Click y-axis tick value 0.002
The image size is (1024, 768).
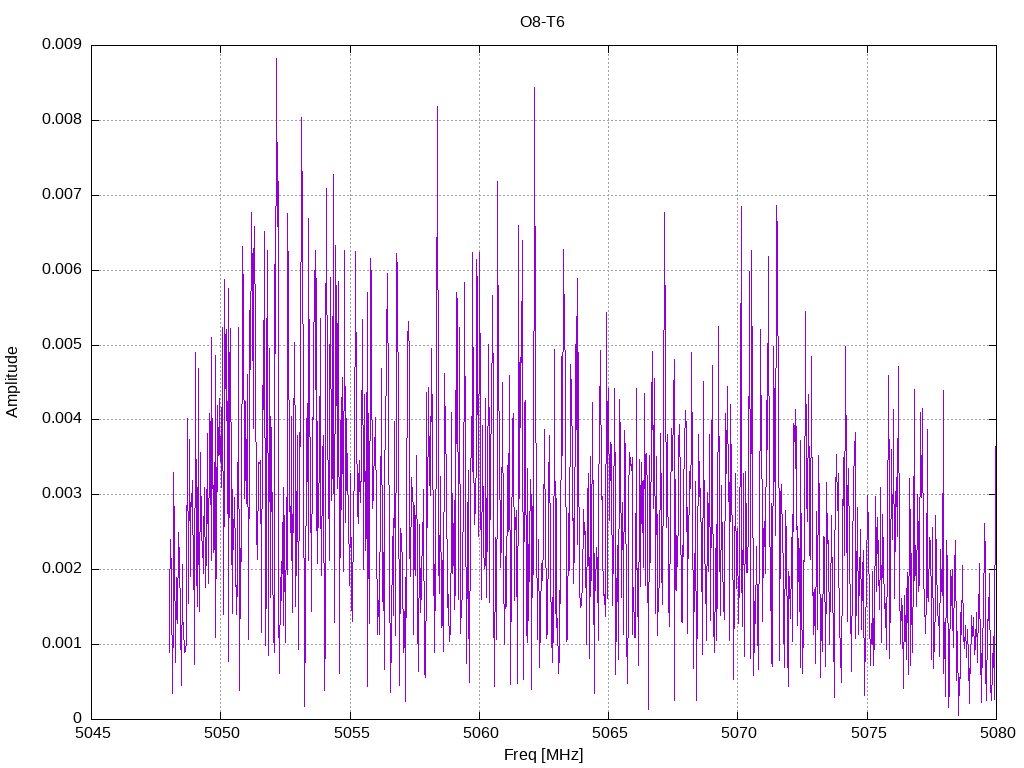pyautogui.click(x=62, y=569)
